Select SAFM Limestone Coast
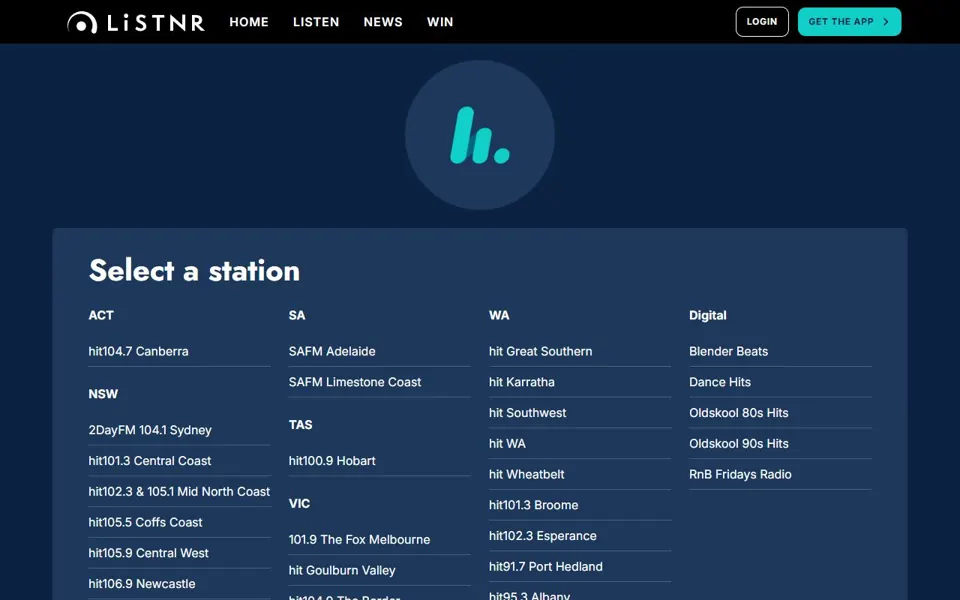 tap(354, 382)
